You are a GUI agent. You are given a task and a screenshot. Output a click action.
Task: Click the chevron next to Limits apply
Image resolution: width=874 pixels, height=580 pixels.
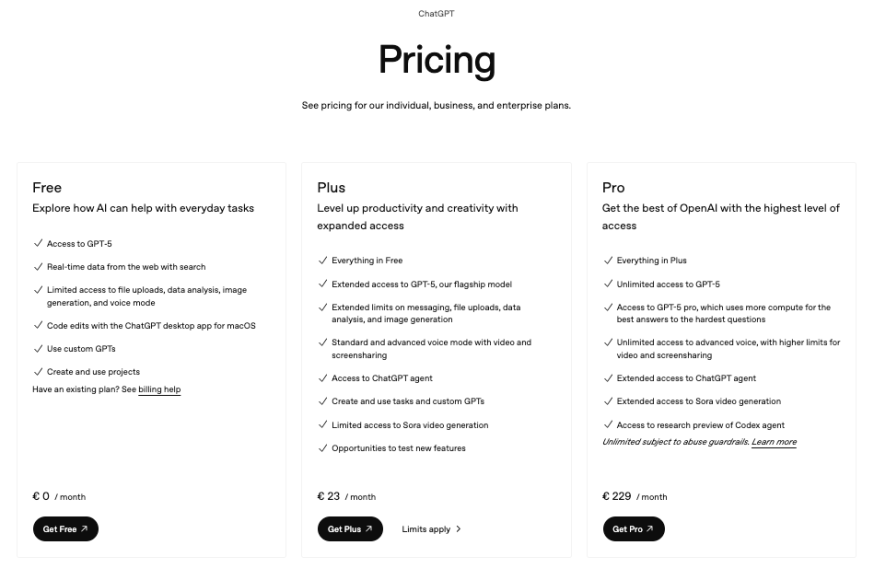pos(458,529)
